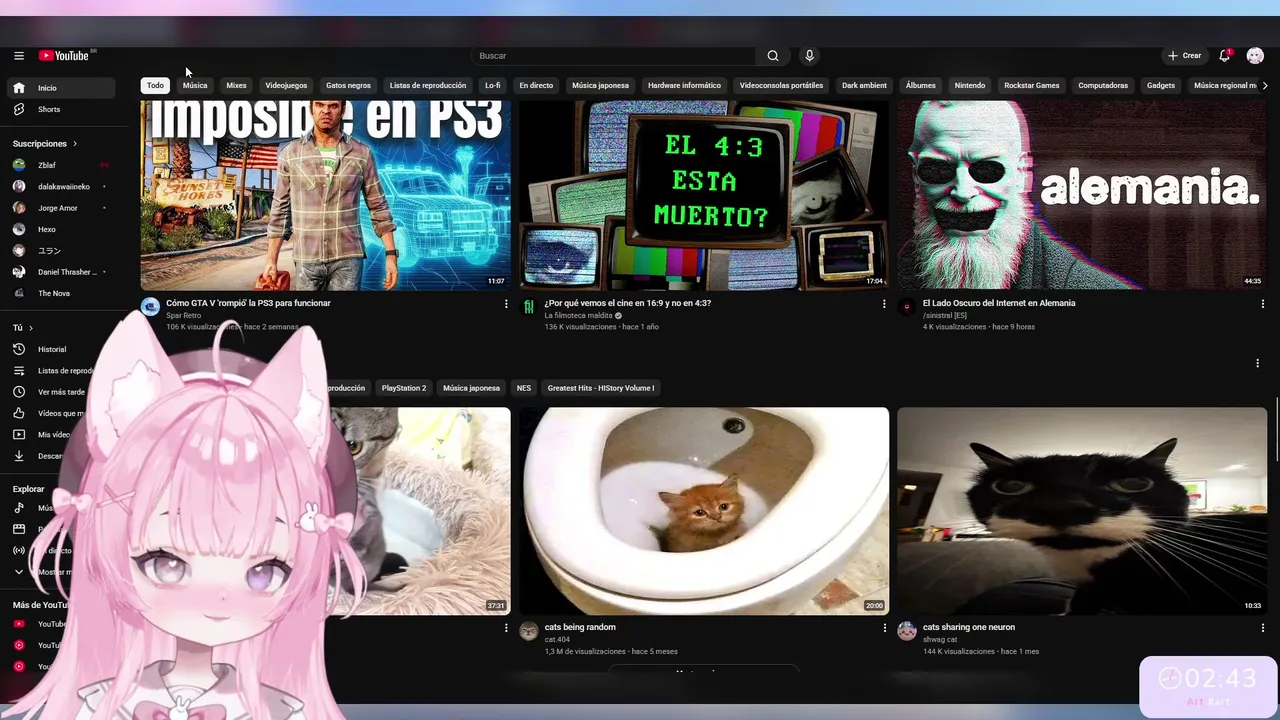Select the Gadgets filter chip
Image resolution: width=1280 pixels, height=720 pixels.
click(1160, 86)
